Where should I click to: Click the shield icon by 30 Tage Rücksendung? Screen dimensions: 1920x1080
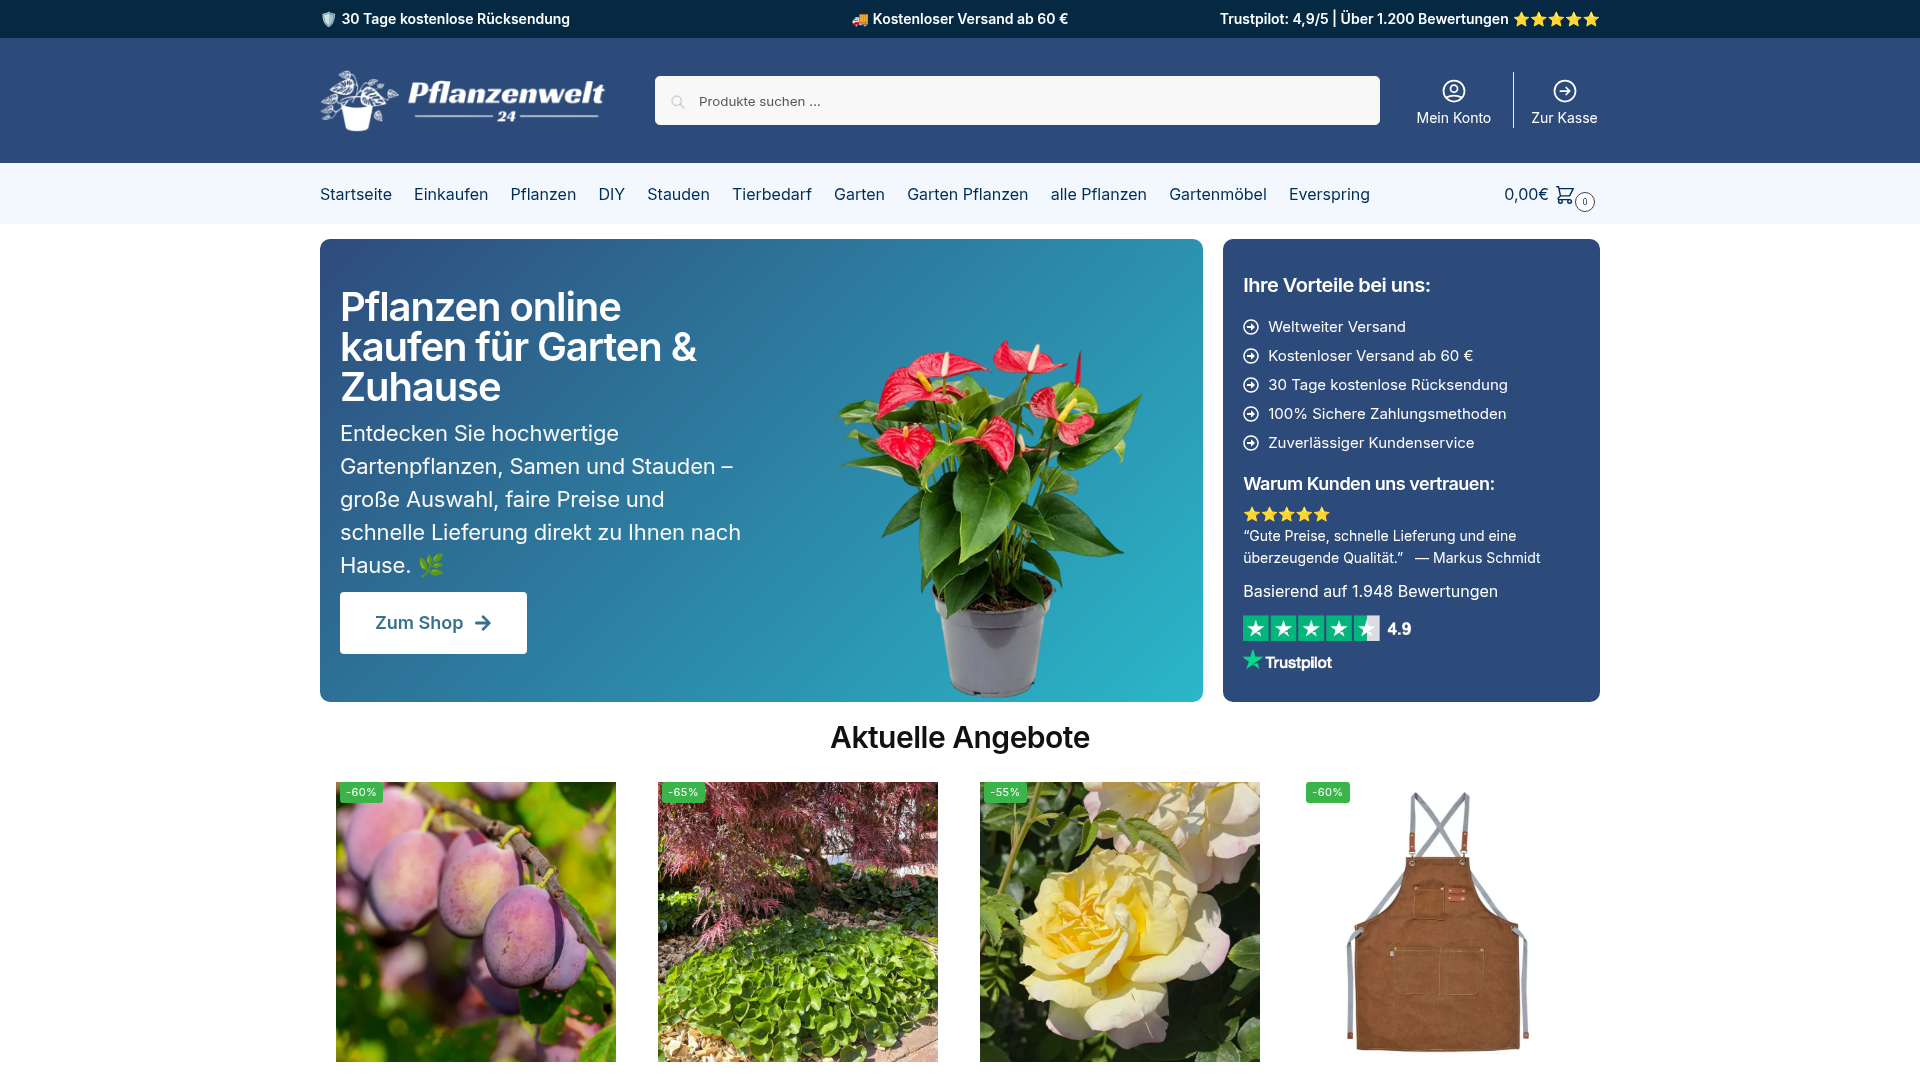click(328, 19)
